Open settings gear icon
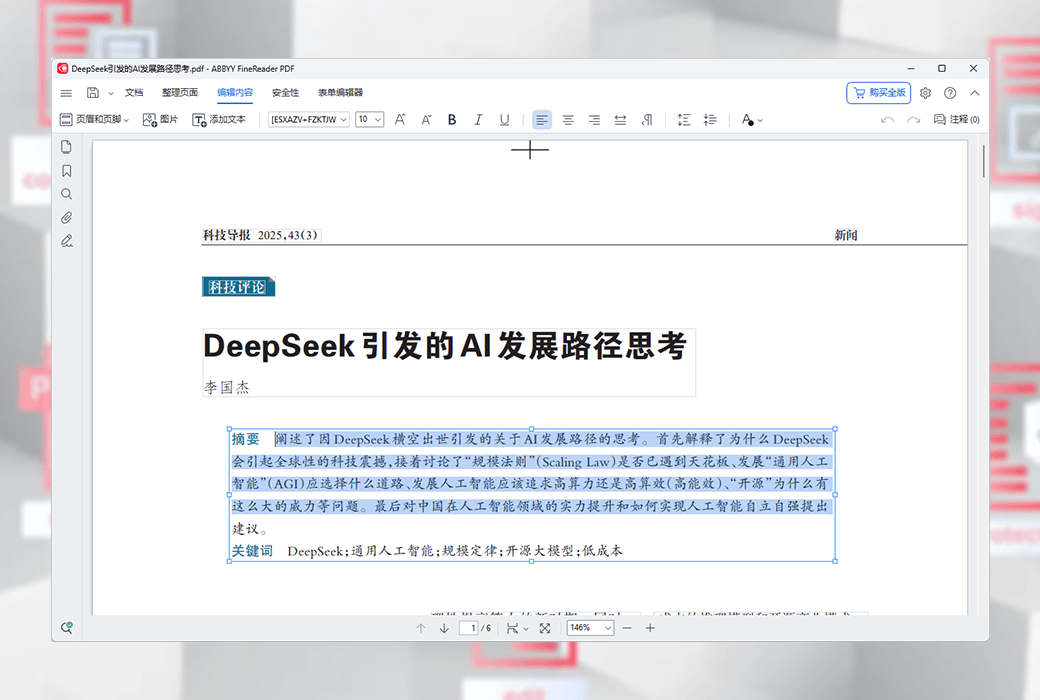1040x700 pixels. click(925, 93)
